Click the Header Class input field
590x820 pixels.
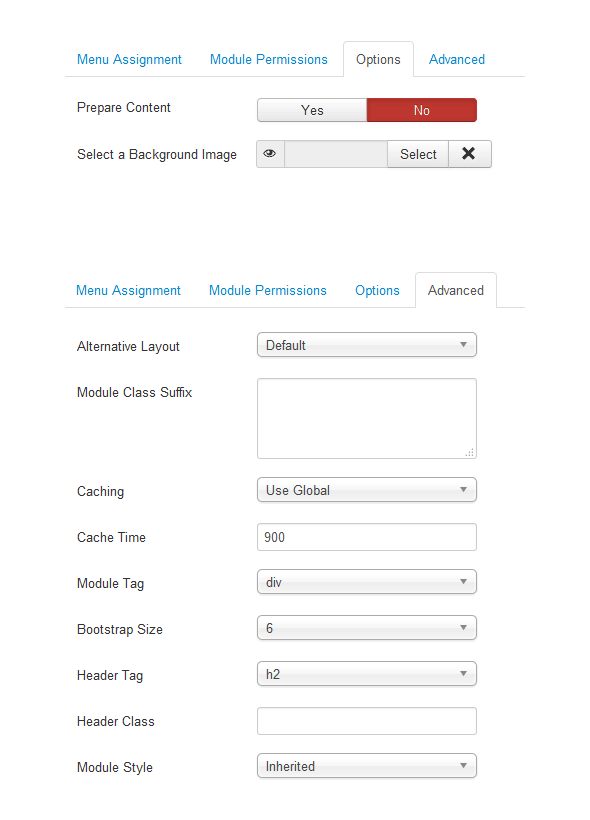tap(367, 721)
